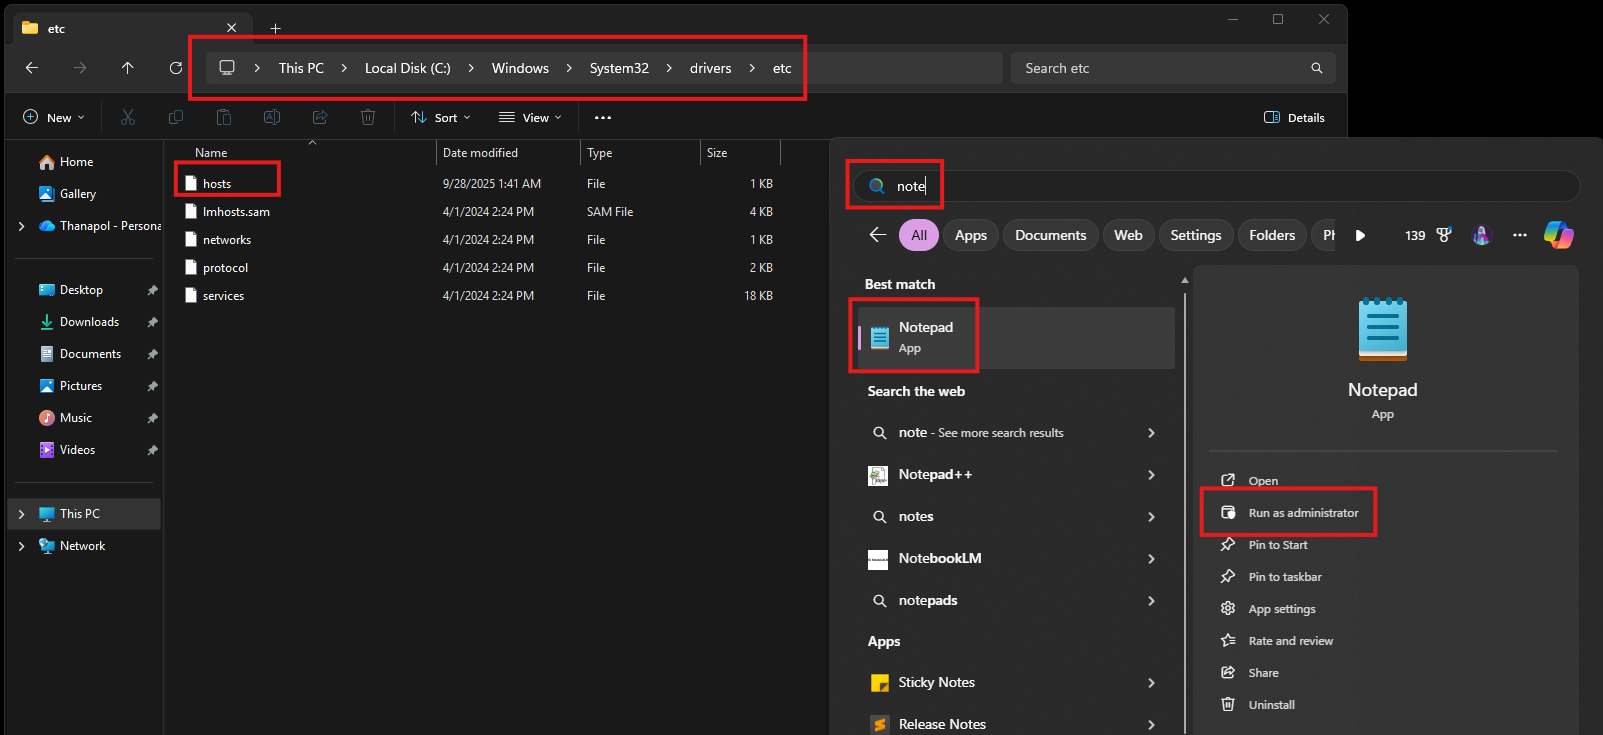Toggle the Details pane button
The width and height of the screenshot is (1603, 735).
(1294, 117)
